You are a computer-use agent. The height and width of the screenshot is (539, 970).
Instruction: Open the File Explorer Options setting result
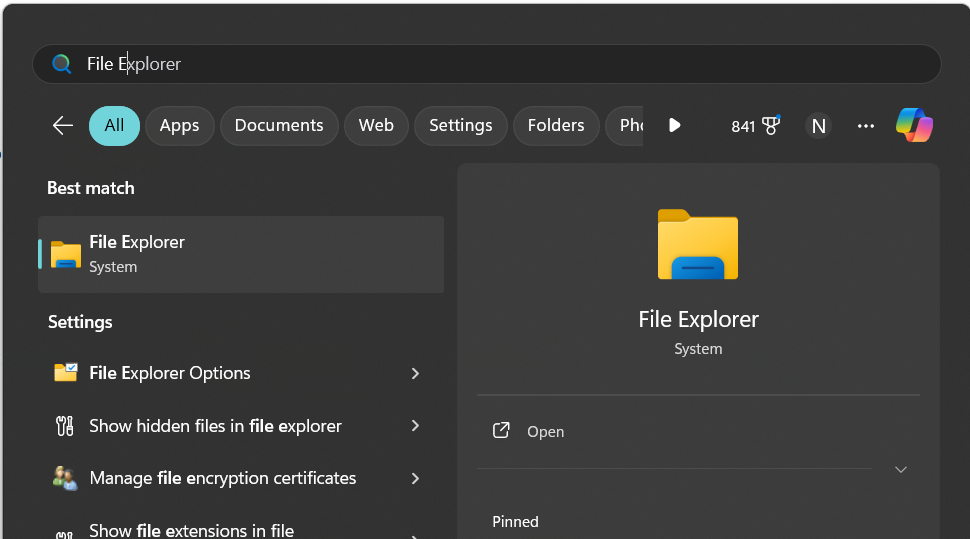241,373
